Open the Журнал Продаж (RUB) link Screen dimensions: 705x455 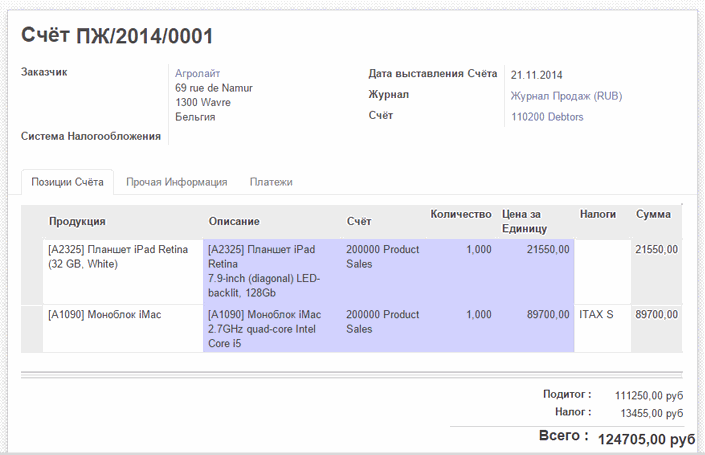click(566, 96)
